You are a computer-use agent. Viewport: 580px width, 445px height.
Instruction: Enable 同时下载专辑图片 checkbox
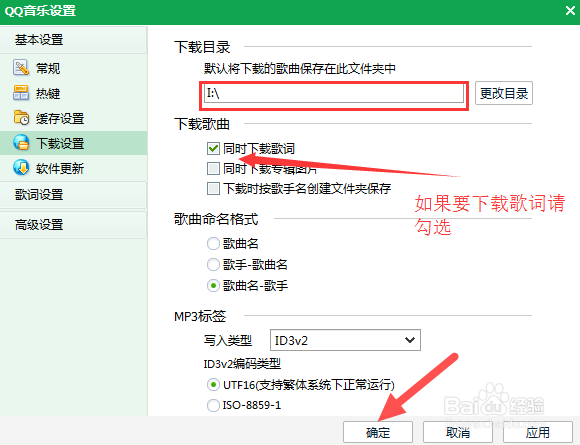(213, 169)
